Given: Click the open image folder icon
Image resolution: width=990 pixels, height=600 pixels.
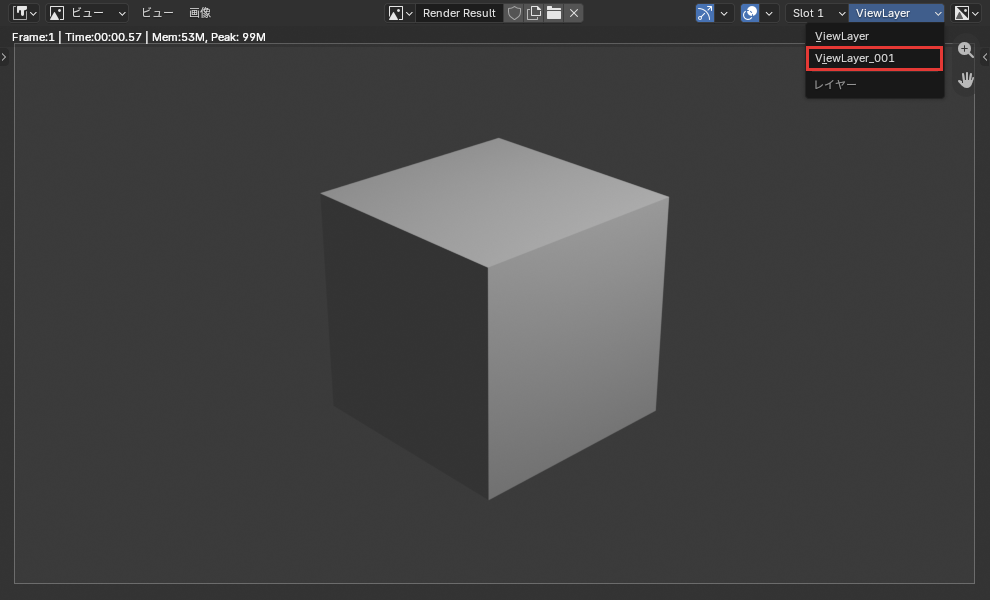Looking at the screenshot, I should pos(554,13).
